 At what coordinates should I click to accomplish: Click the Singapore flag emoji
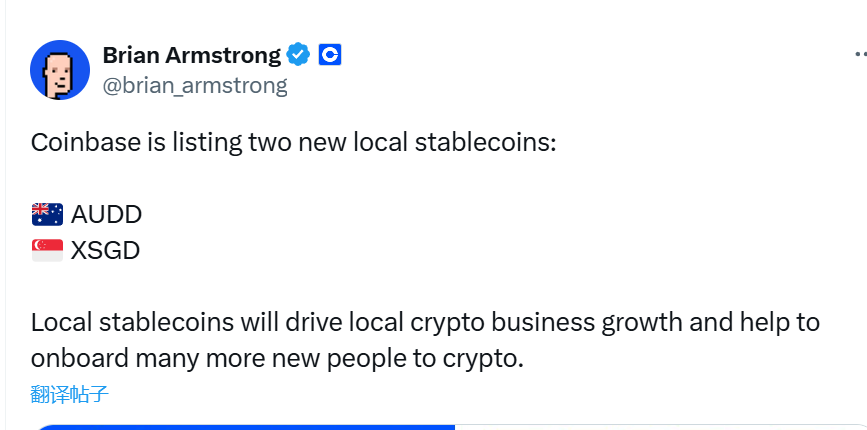coord(47,250)
